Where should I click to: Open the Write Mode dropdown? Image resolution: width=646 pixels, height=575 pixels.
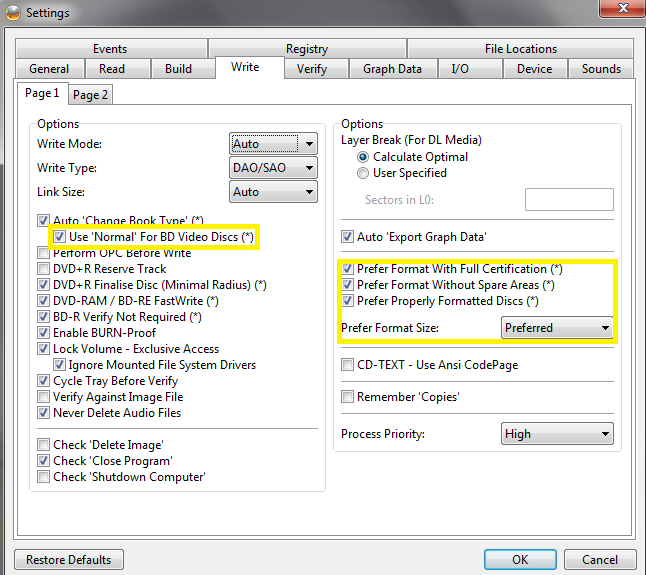[273, 144]
